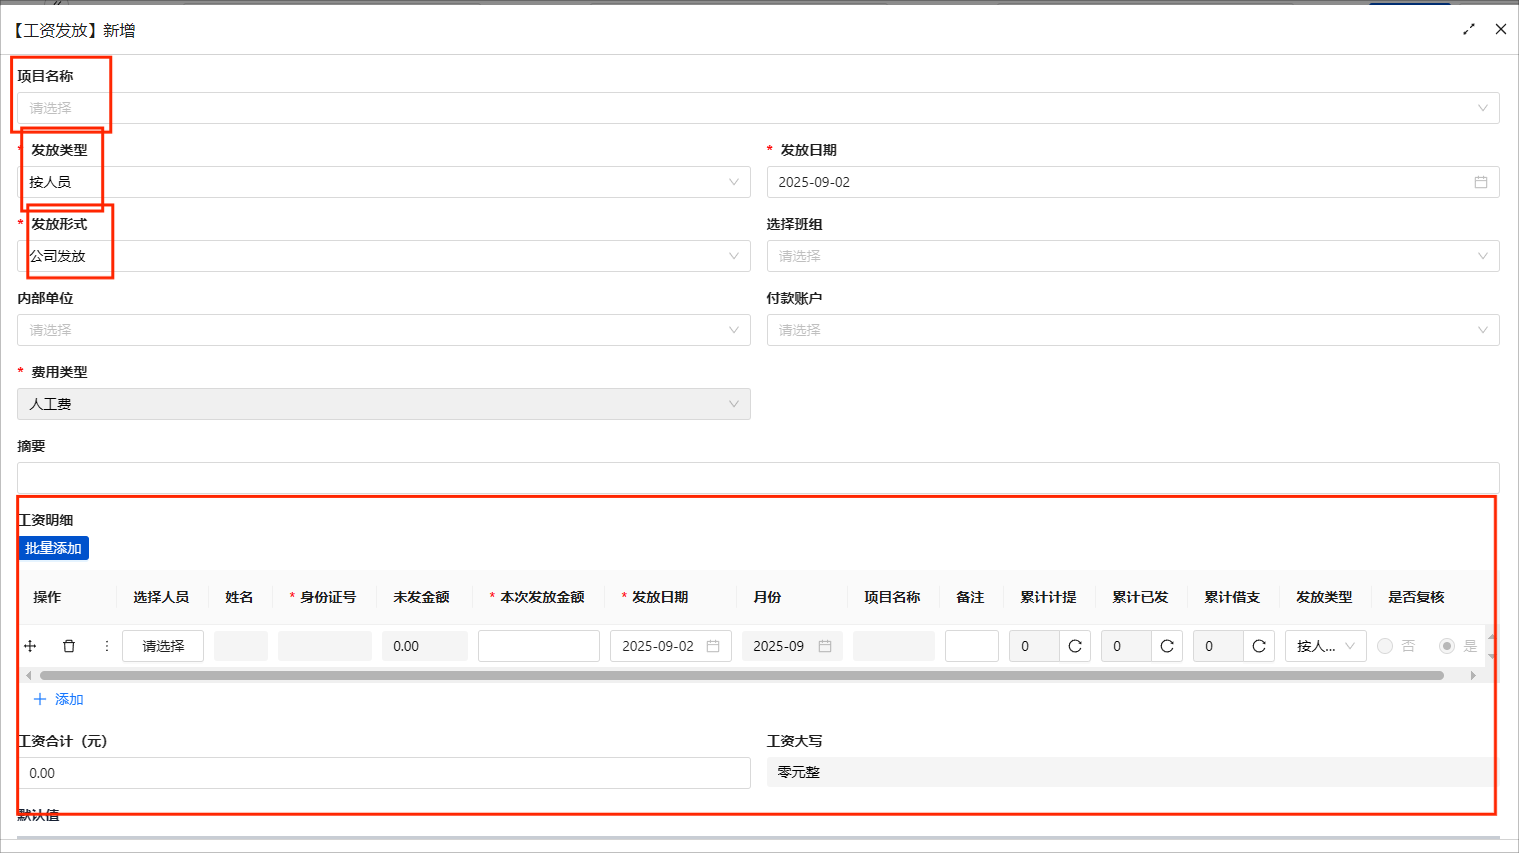Image resolution: width=1519 pixels, height=853 pixels.
Task: Click refresh icon beside 累计借支 value
Action: tap(1259, 646)
